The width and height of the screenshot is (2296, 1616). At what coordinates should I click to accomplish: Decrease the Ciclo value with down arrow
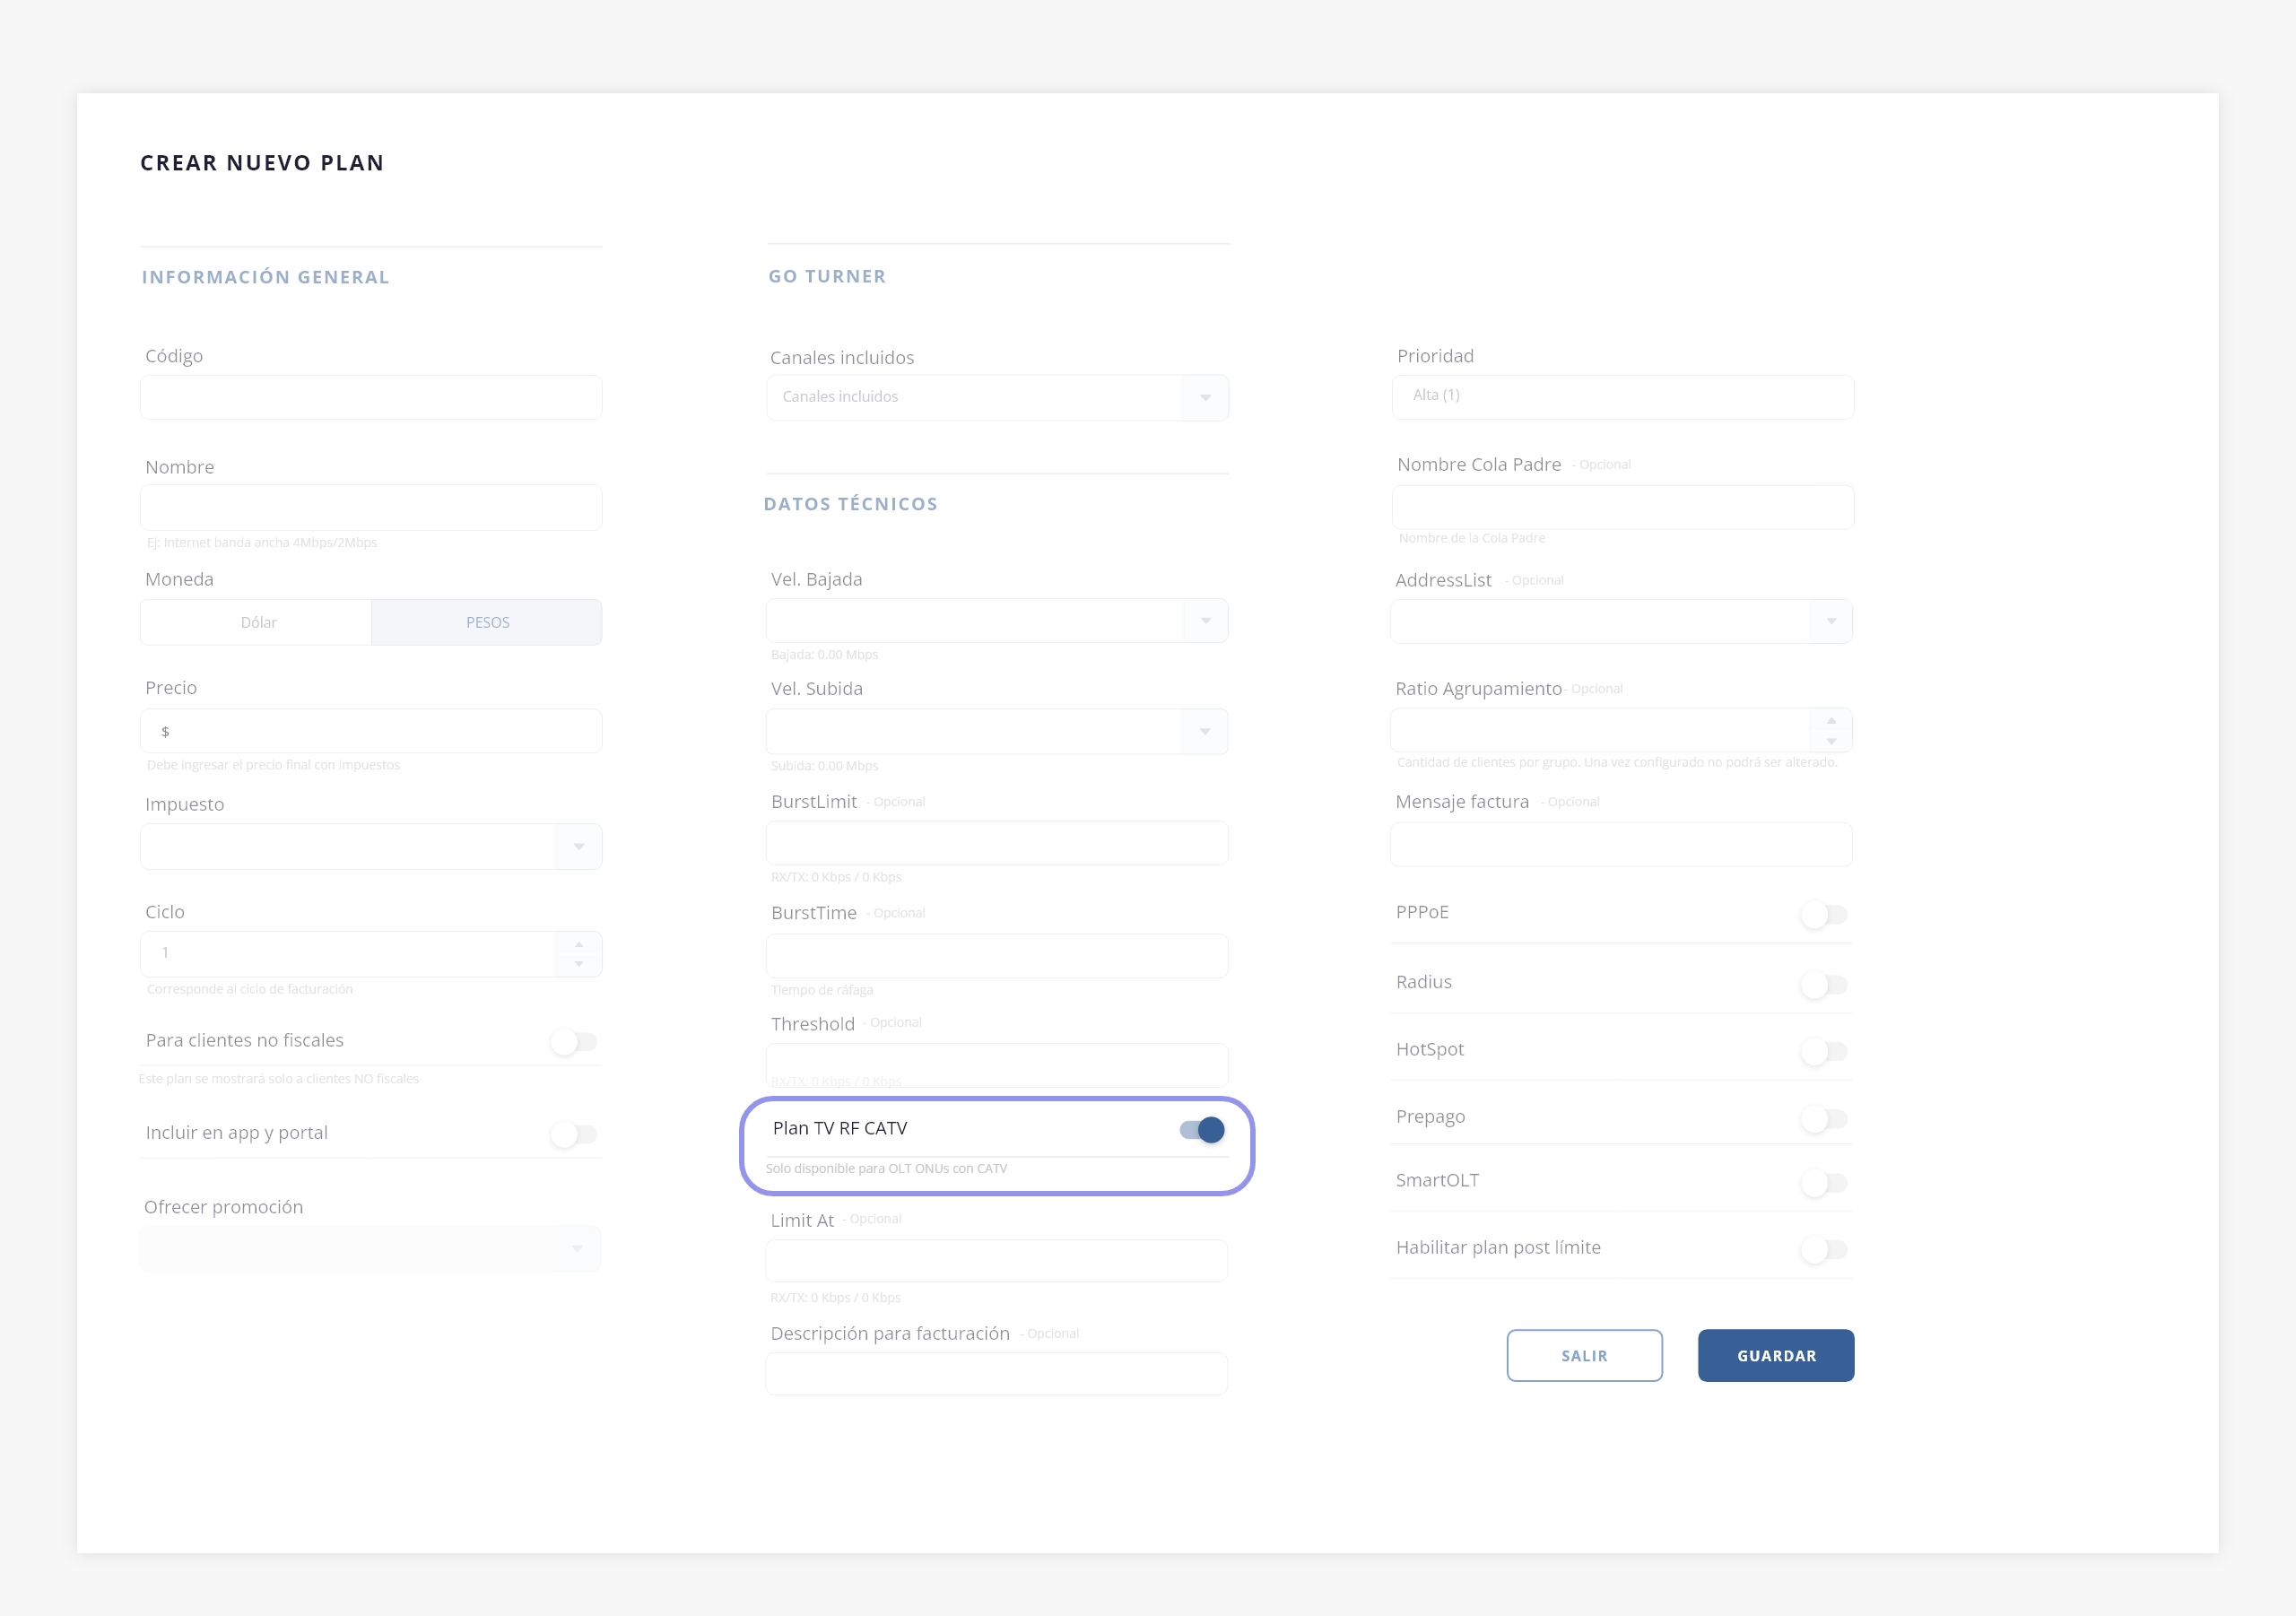[578, 964]
